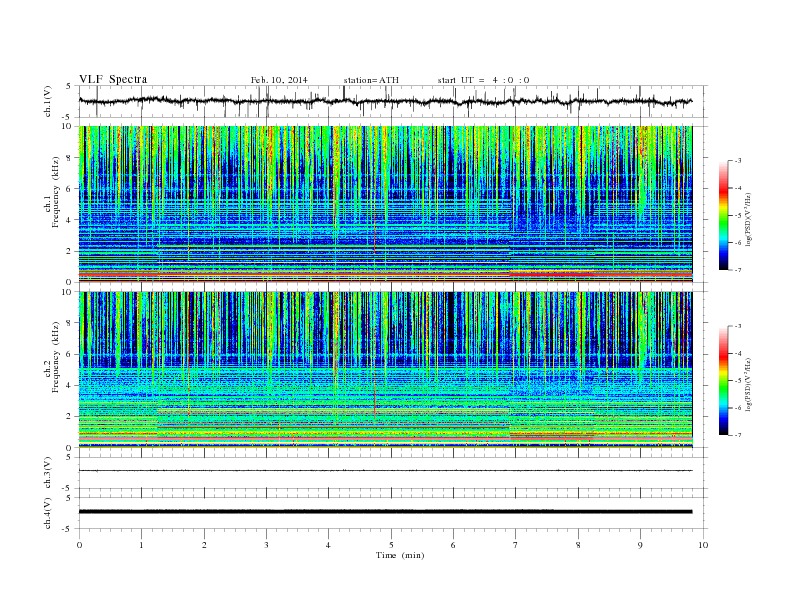
Task: Click the ch.2 spectrogram color scale bar
Action: pyautogui.click(x=723, y=381)
